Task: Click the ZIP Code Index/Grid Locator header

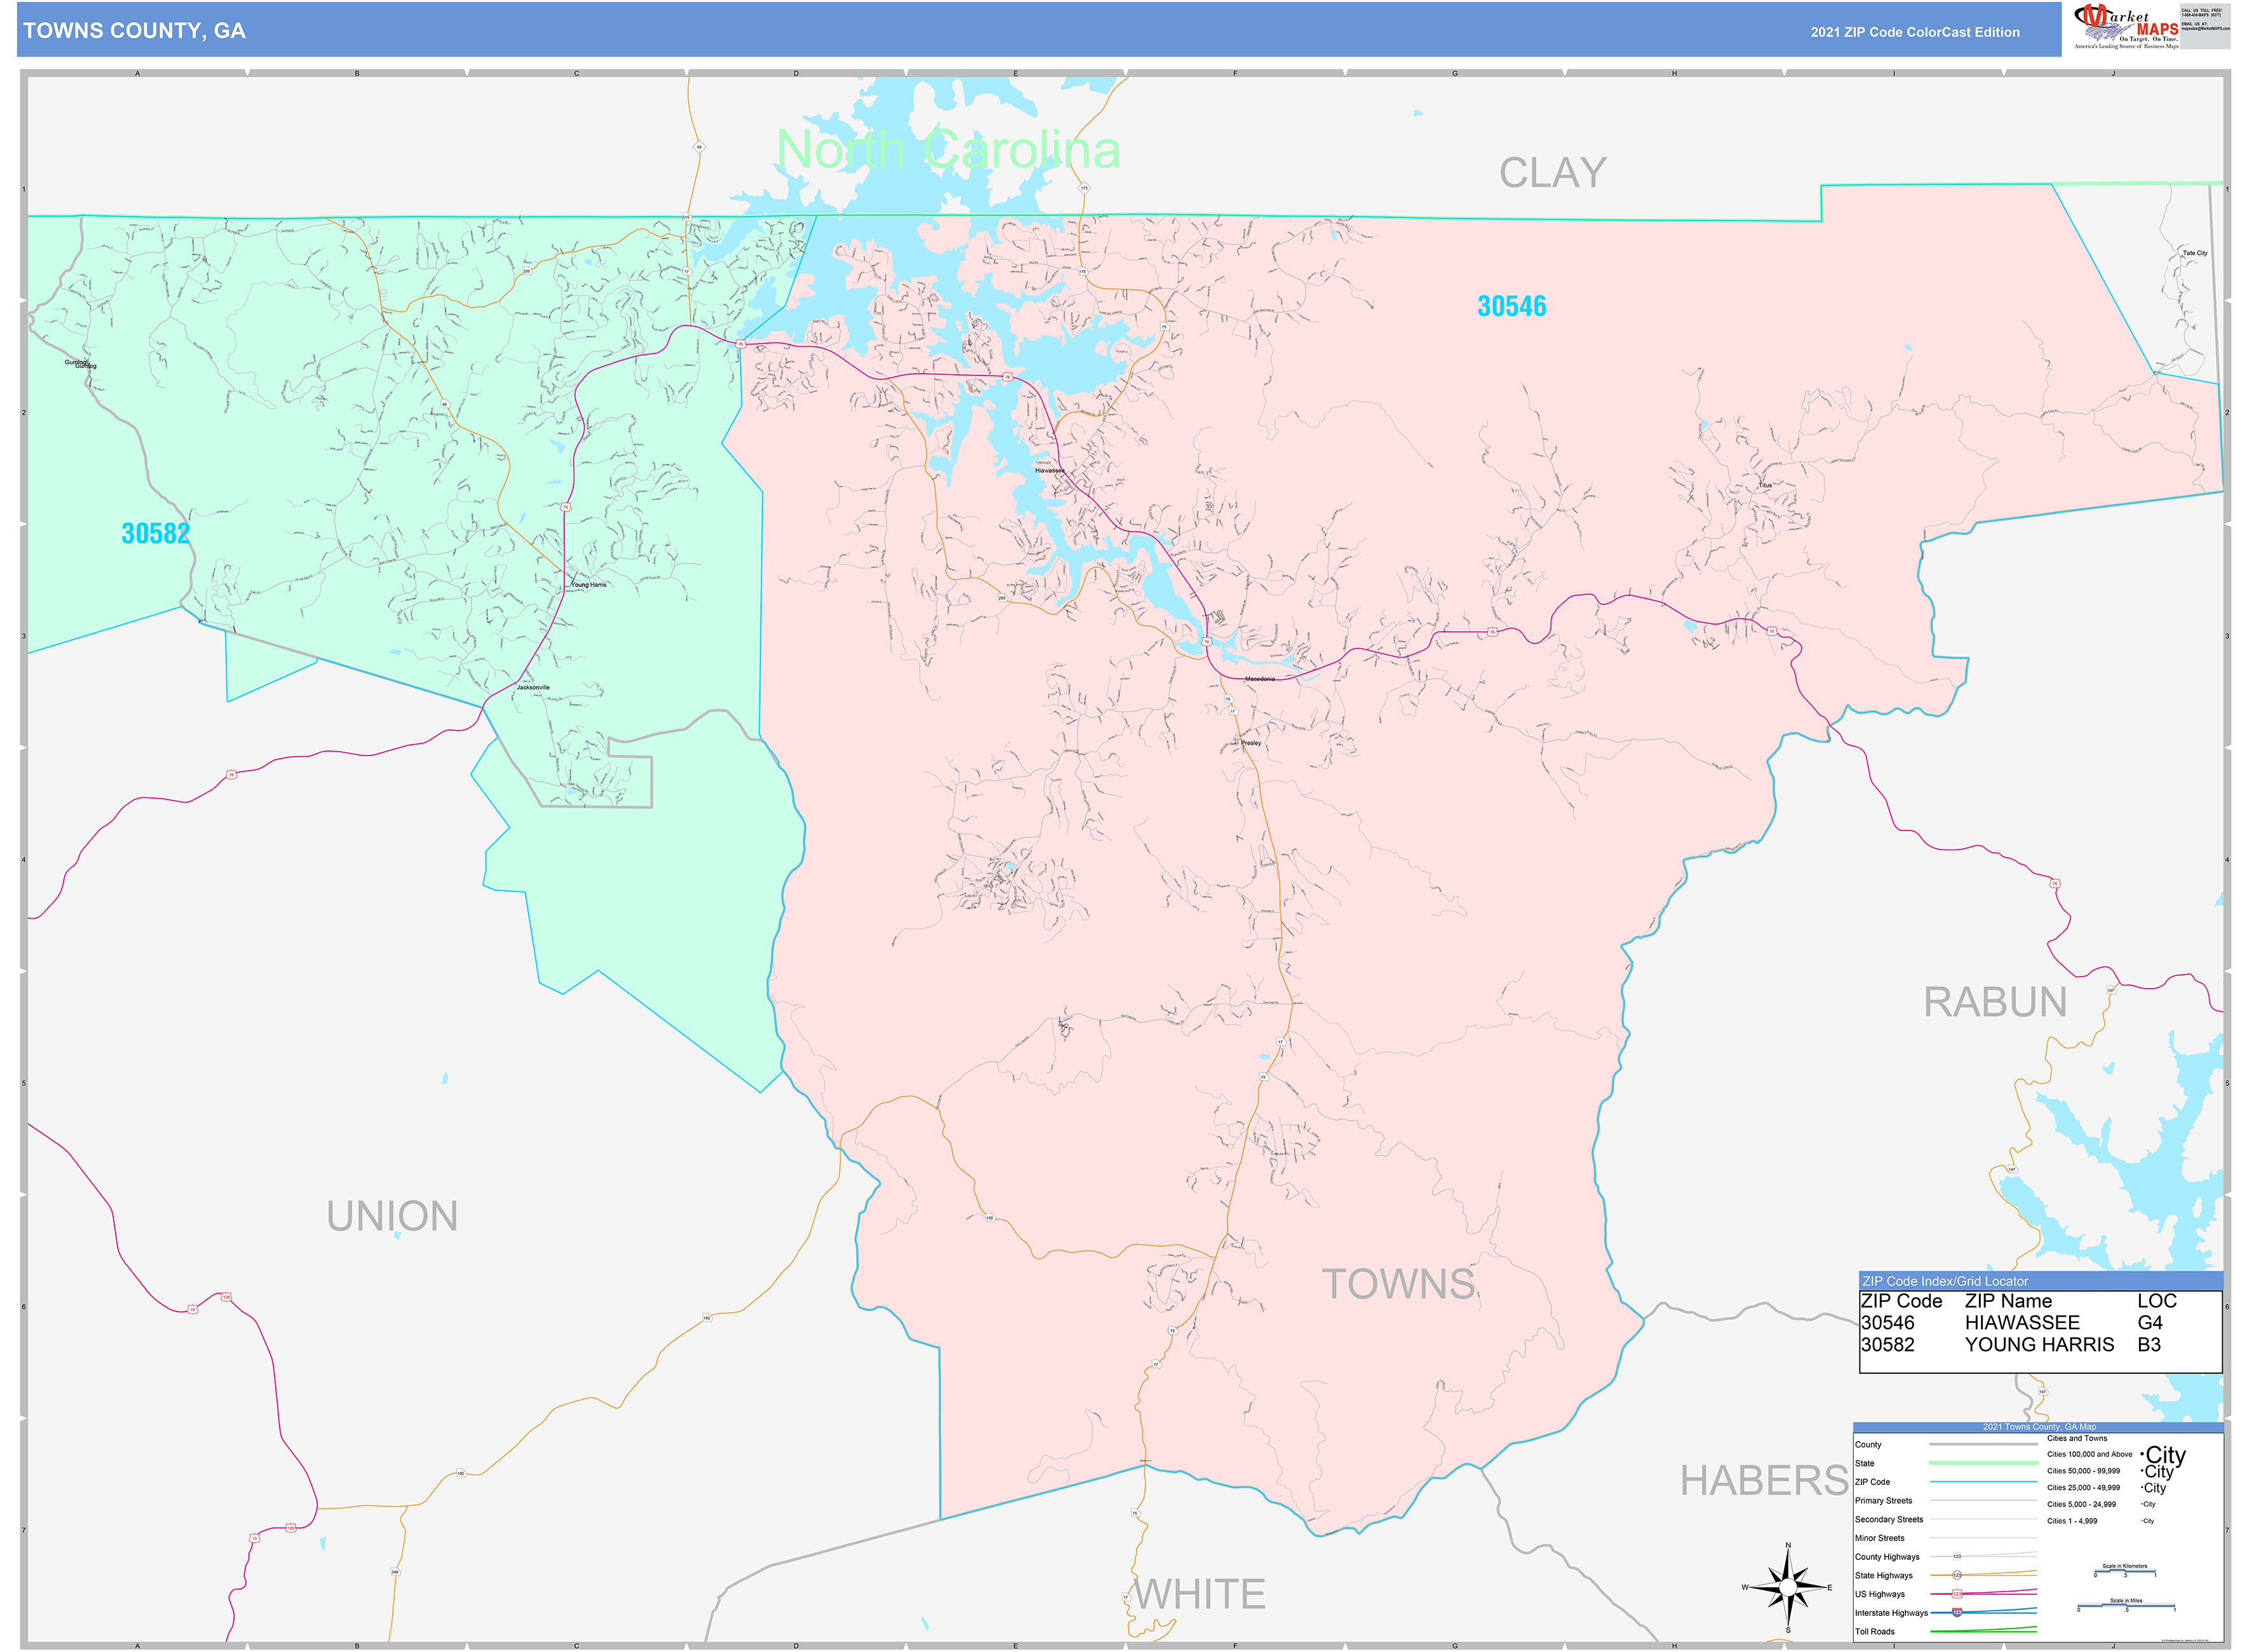Action: click(1944, 1281)
